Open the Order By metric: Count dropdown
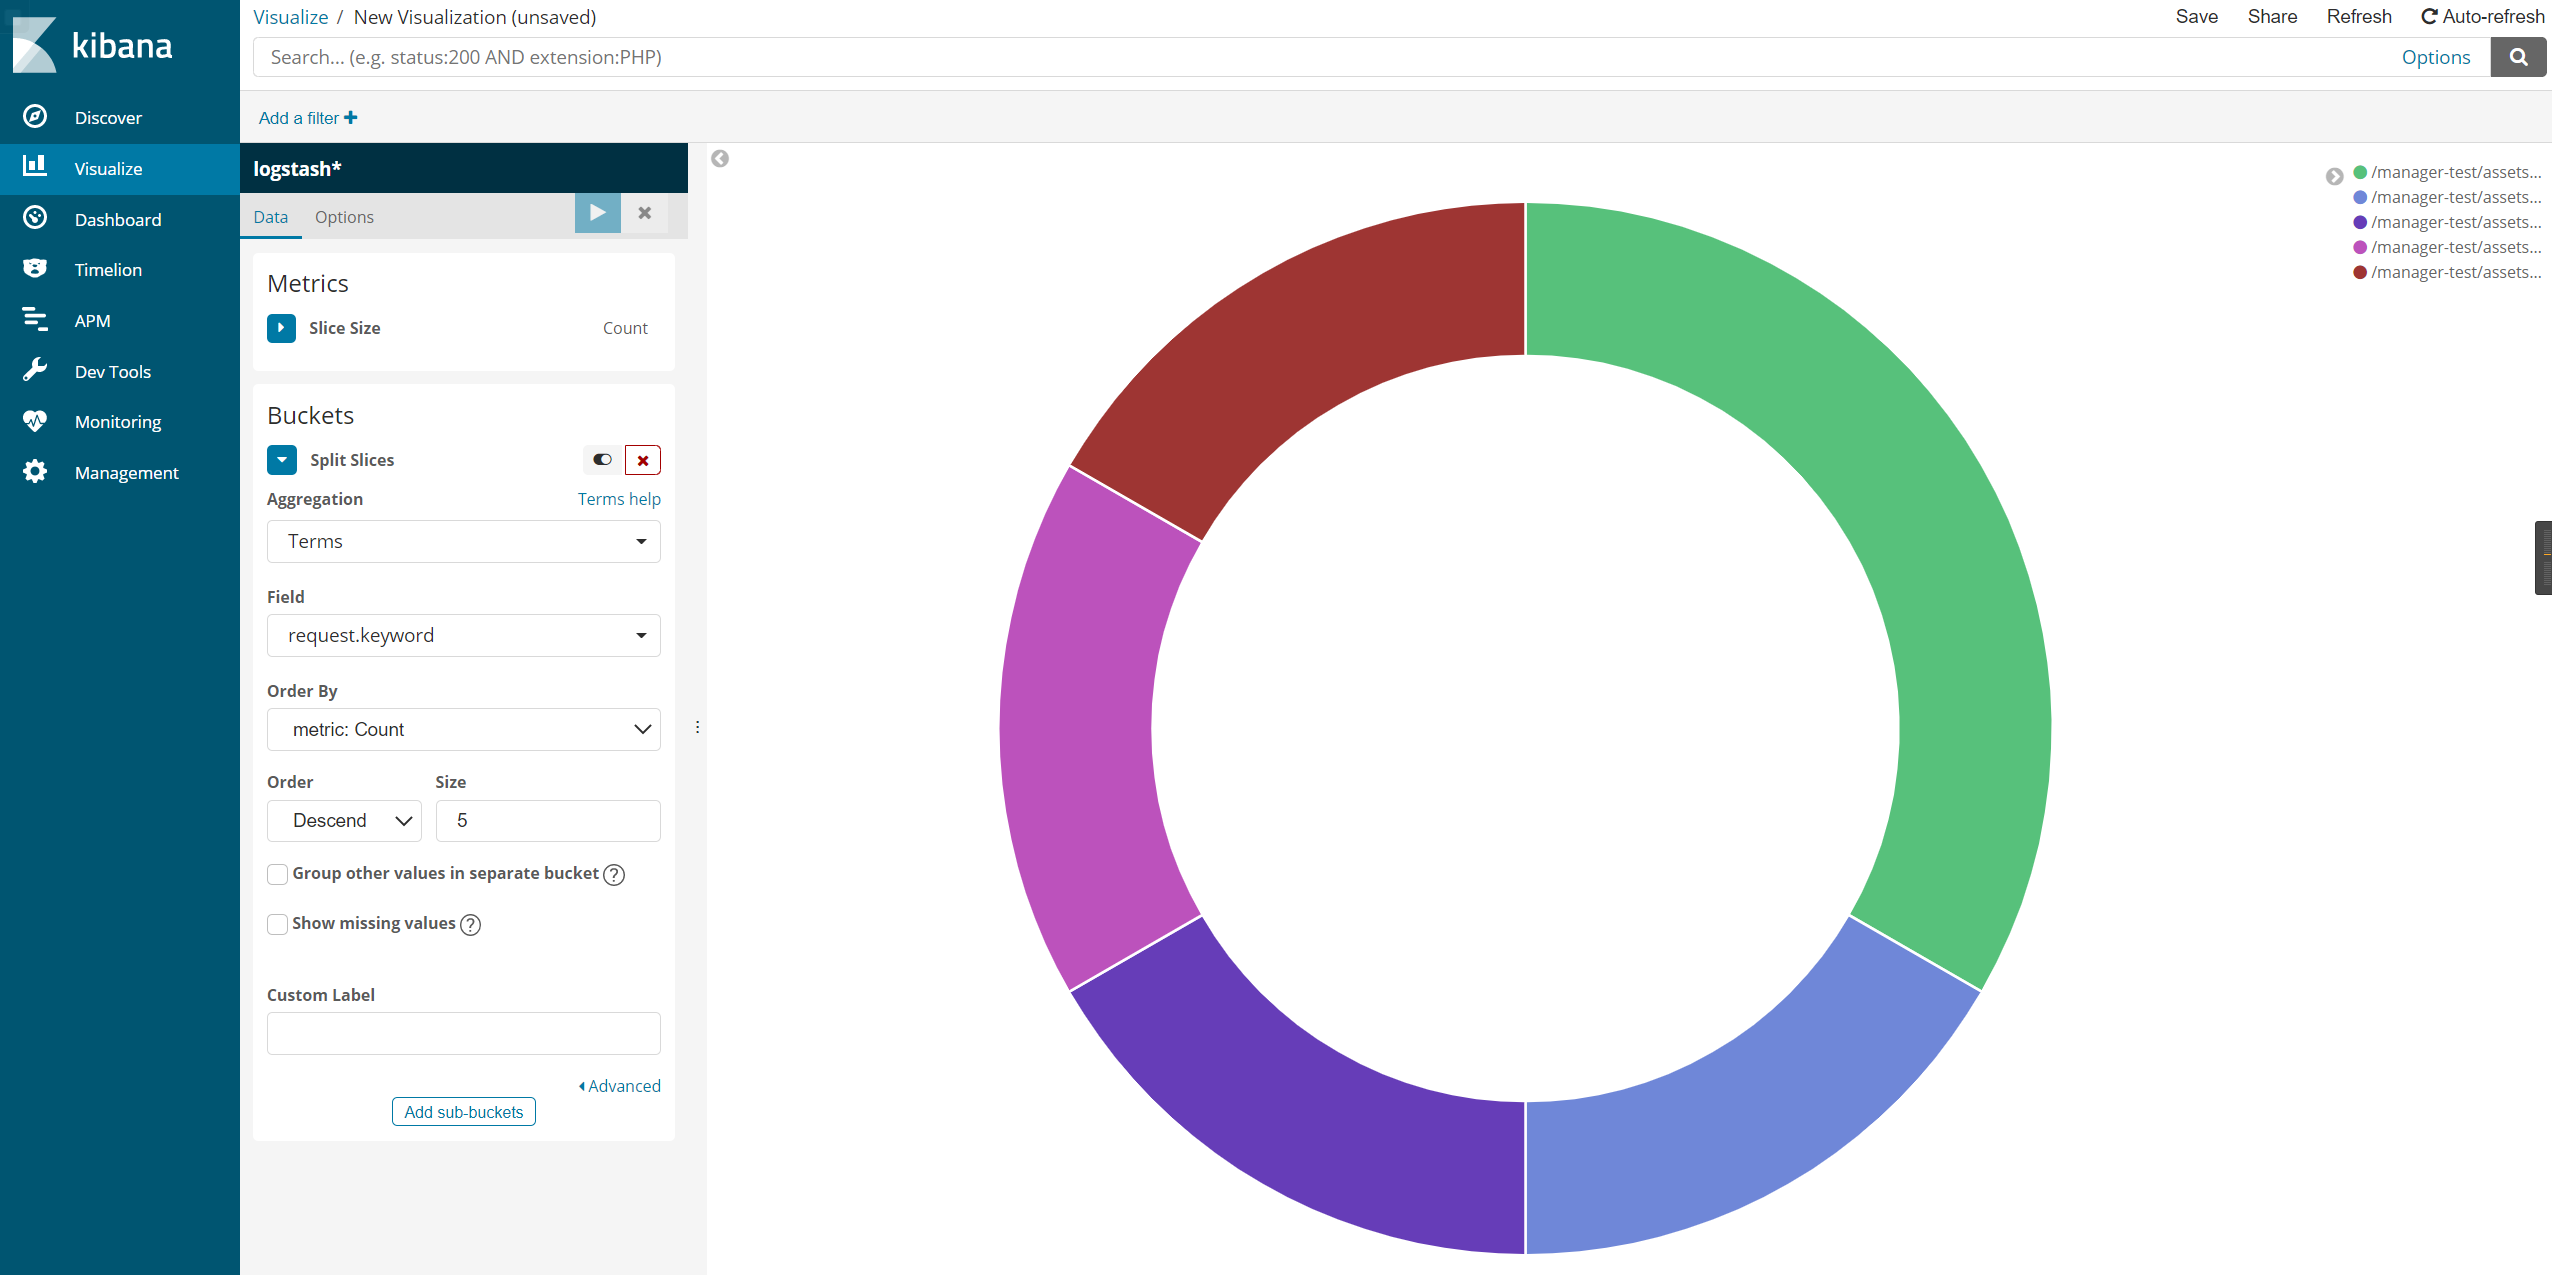This screenshot has width=2552, height=1275. tap(464, 729)
